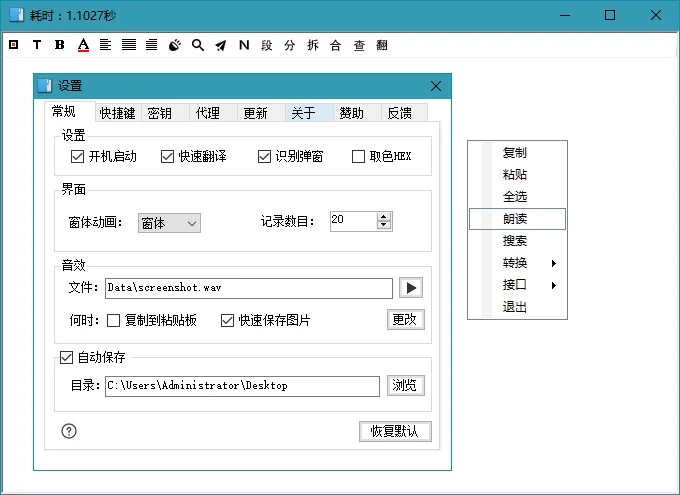Click the 恢复默认 button
680x495 pixels.
pos(395,431)
